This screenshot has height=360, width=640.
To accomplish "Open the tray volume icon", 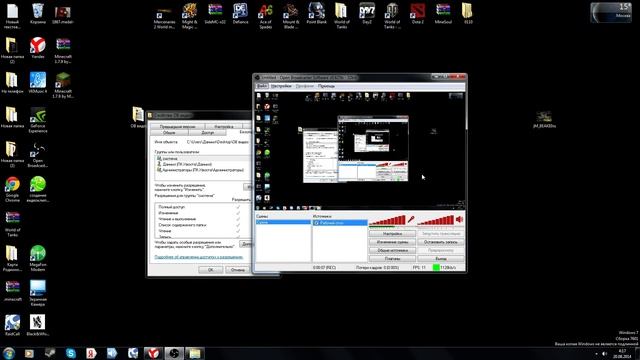I will [x=605, y=353].
